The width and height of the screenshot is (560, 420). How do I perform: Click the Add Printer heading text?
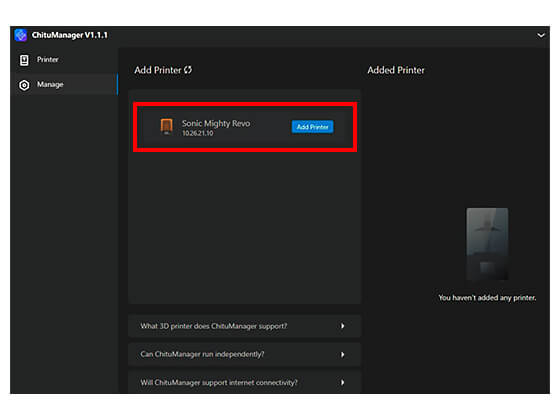click(x=158, y=70)
